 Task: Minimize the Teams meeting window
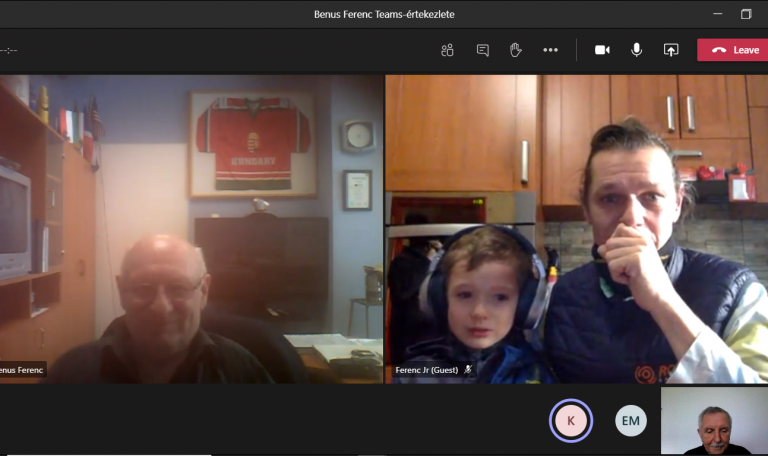[718, 14]
